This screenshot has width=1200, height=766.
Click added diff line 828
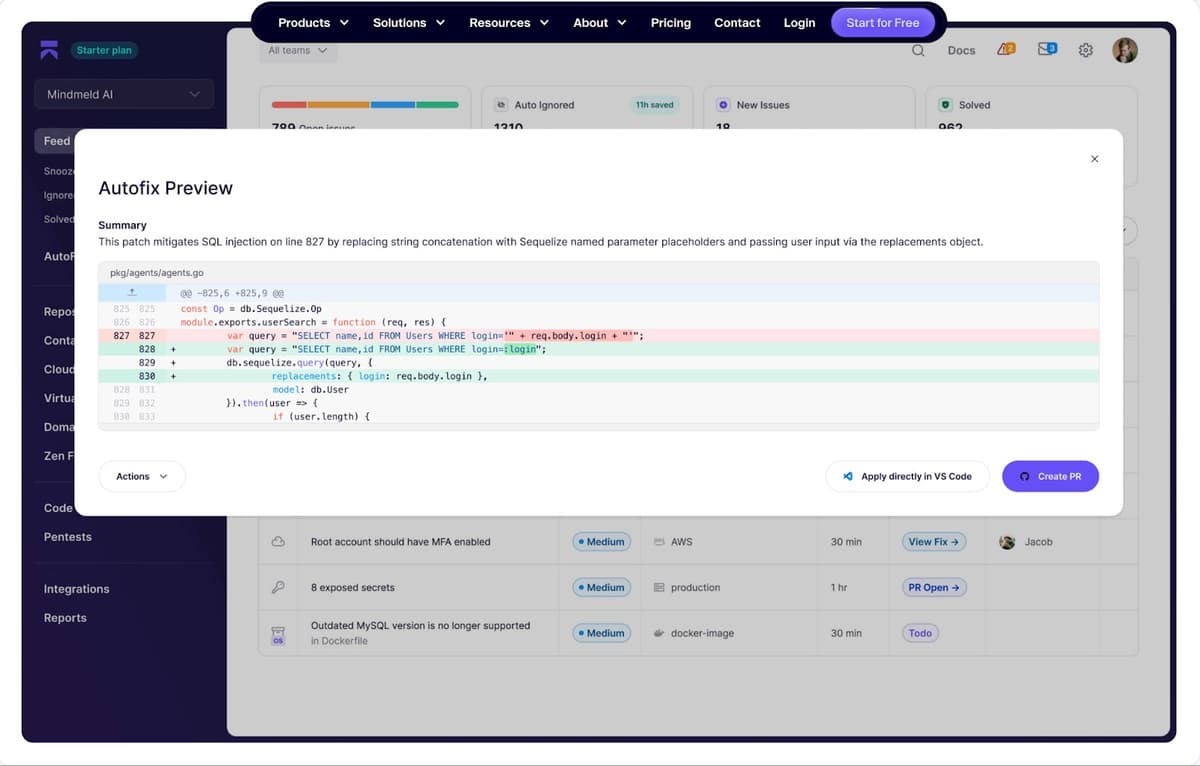[598, 350]
